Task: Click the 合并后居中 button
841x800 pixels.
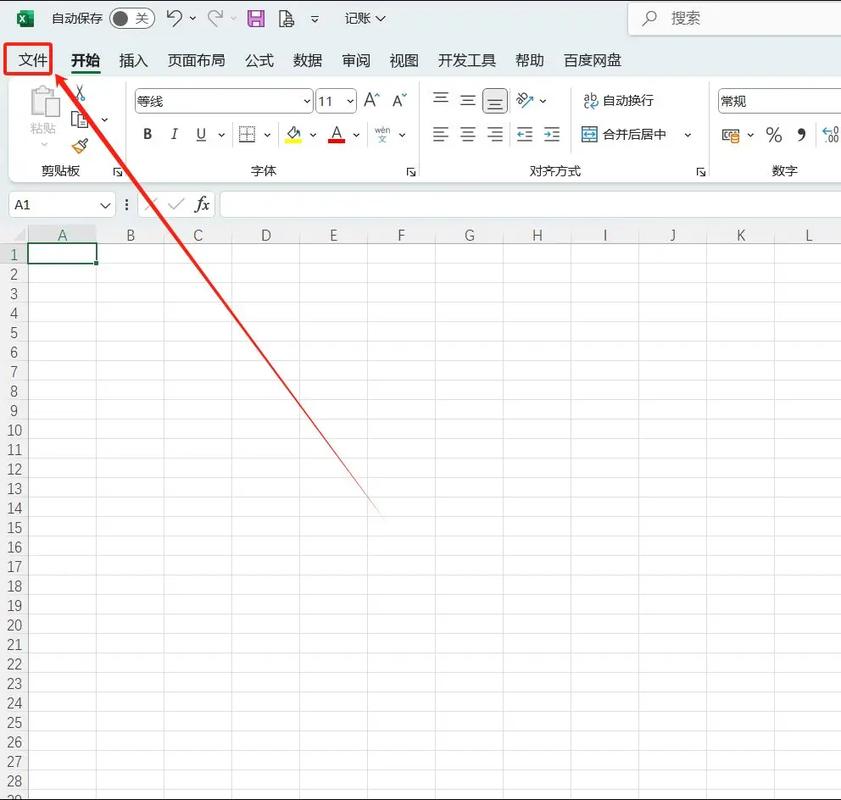Action: [x=624, y=134]
